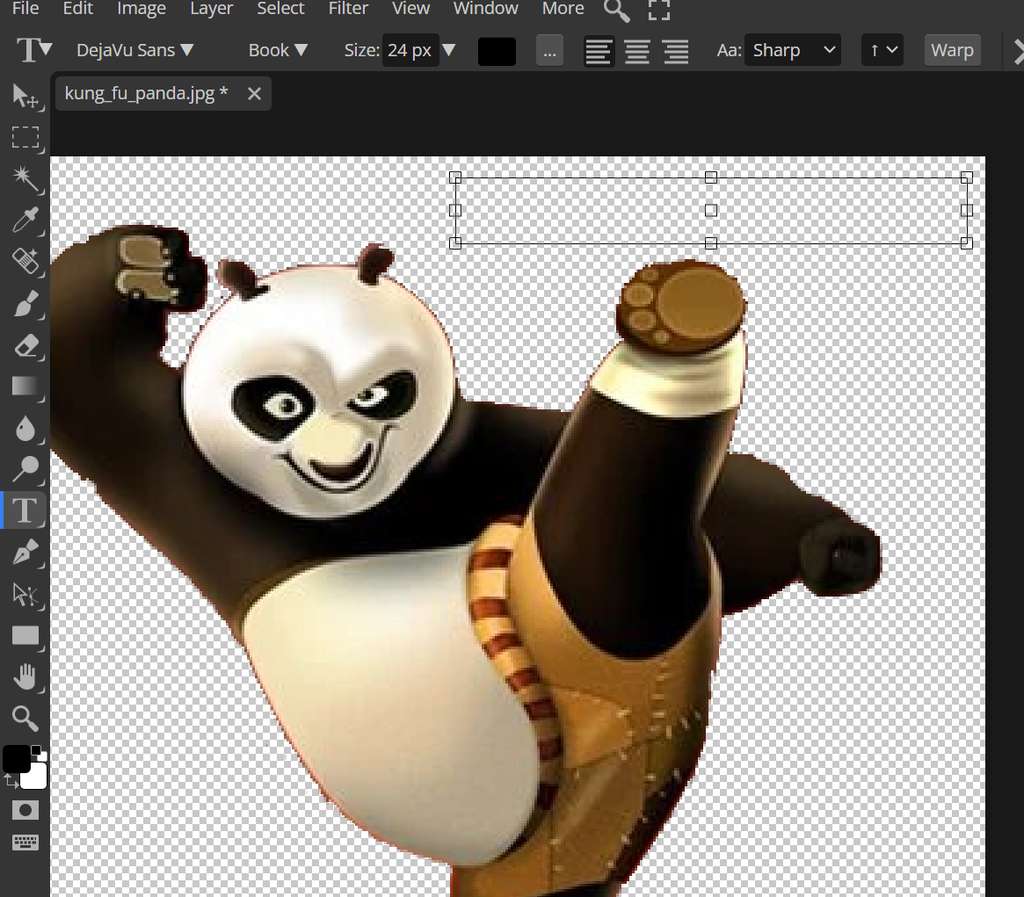The width and height of the screenshot is (1024, 897).
Task: Click the text box bottom-right corner handle
Action: 967,244
